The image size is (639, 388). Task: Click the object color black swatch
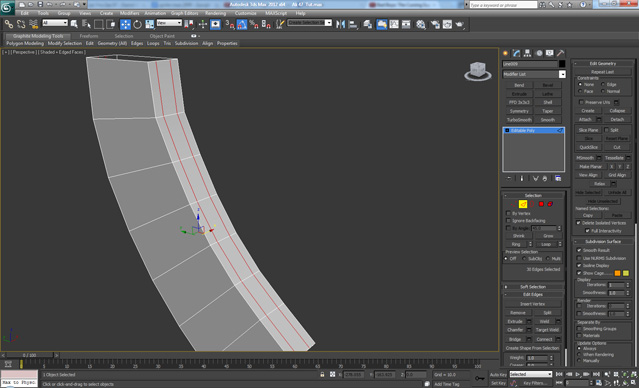click(x=562, y=64)
